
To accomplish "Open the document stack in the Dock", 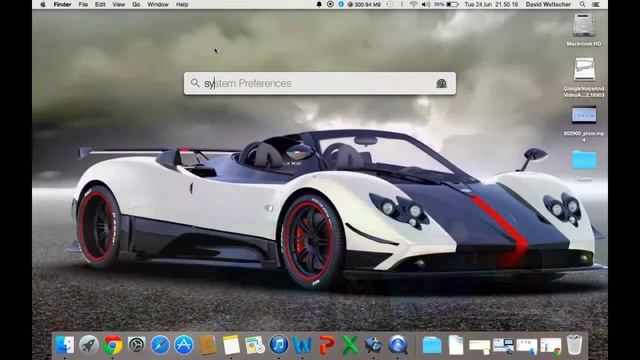I will coord(456,345).
